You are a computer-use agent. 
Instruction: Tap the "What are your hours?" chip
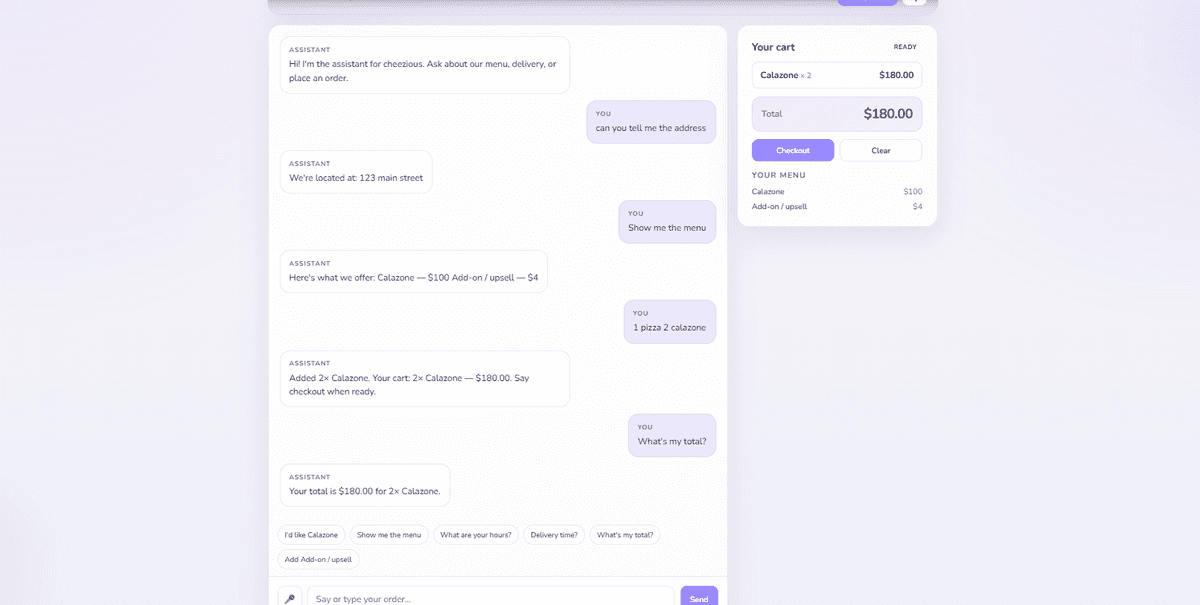tap(476, 535)
